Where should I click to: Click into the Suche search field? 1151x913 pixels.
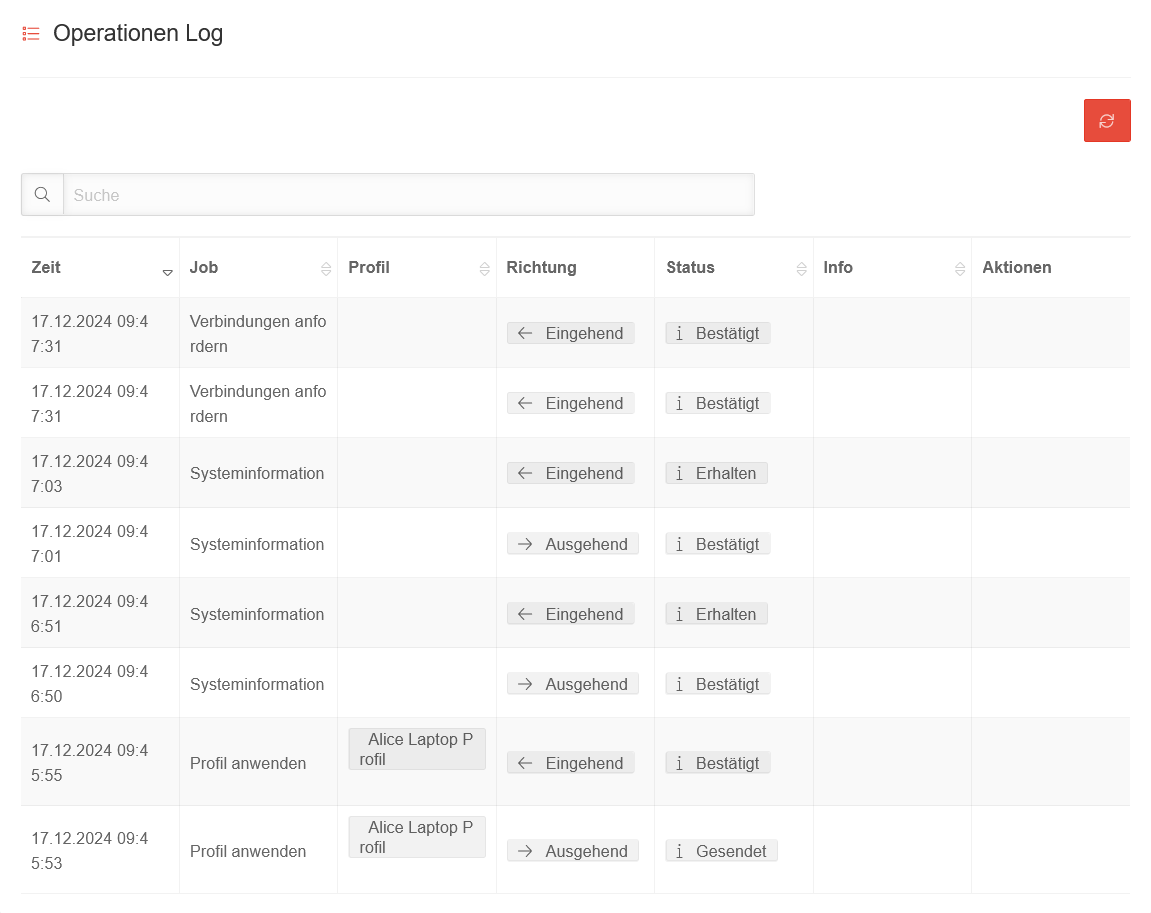pyautogui.click(x=408, y=195)
